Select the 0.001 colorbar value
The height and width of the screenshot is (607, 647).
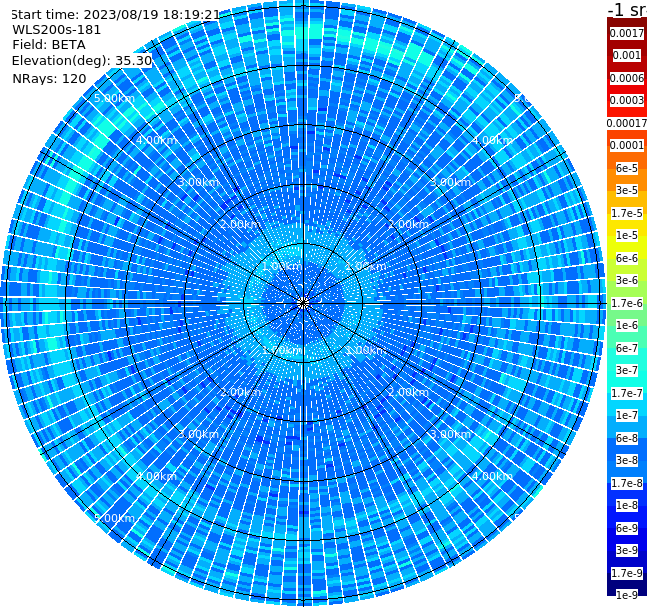[627, 55]
